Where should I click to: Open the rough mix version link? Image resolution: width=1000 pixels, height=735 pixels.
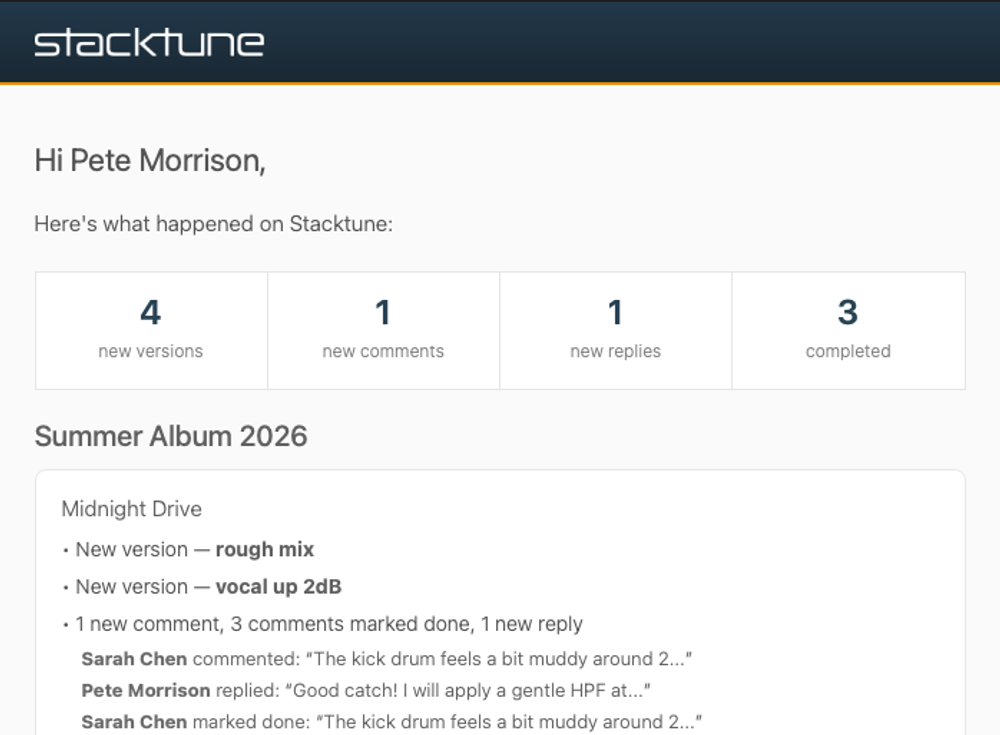265,549
